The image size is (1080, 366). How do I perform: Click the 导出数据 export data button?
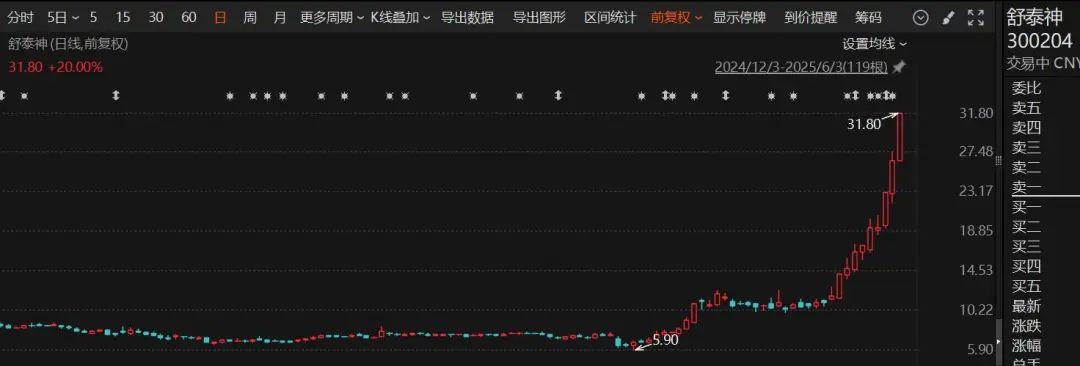point(467,18)
